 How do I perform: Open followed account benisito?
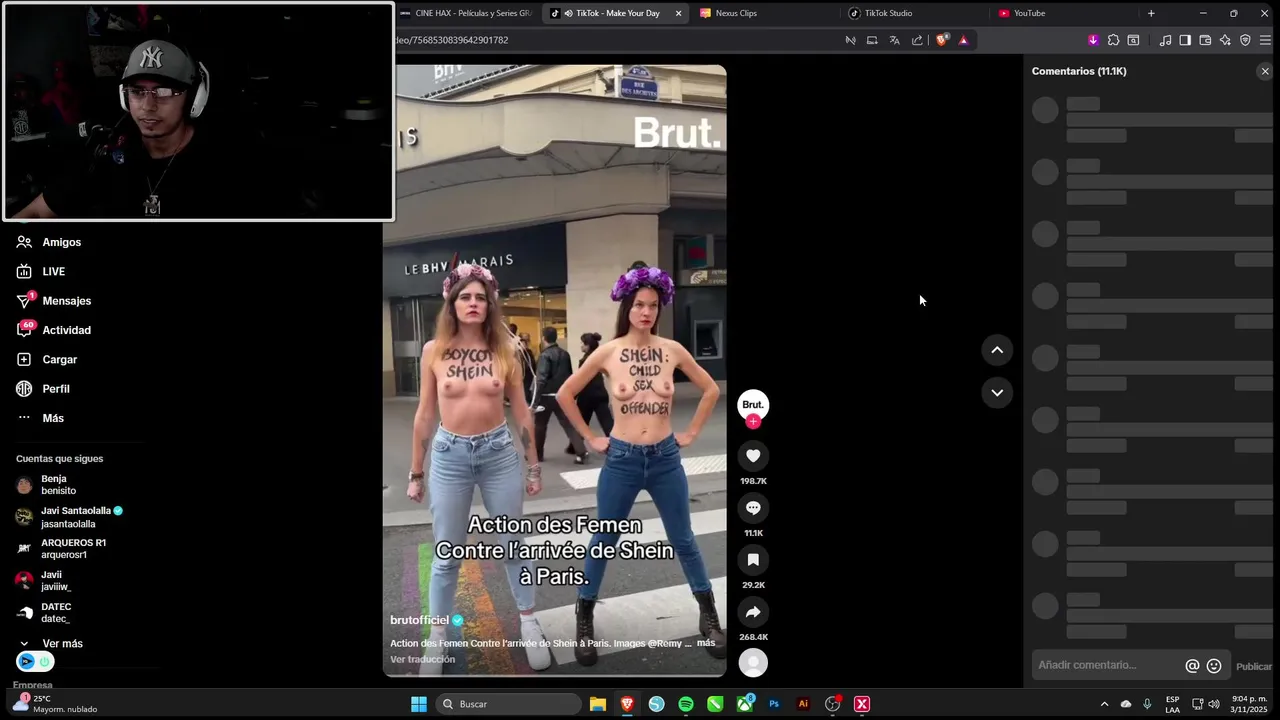[x=47, y=485]
